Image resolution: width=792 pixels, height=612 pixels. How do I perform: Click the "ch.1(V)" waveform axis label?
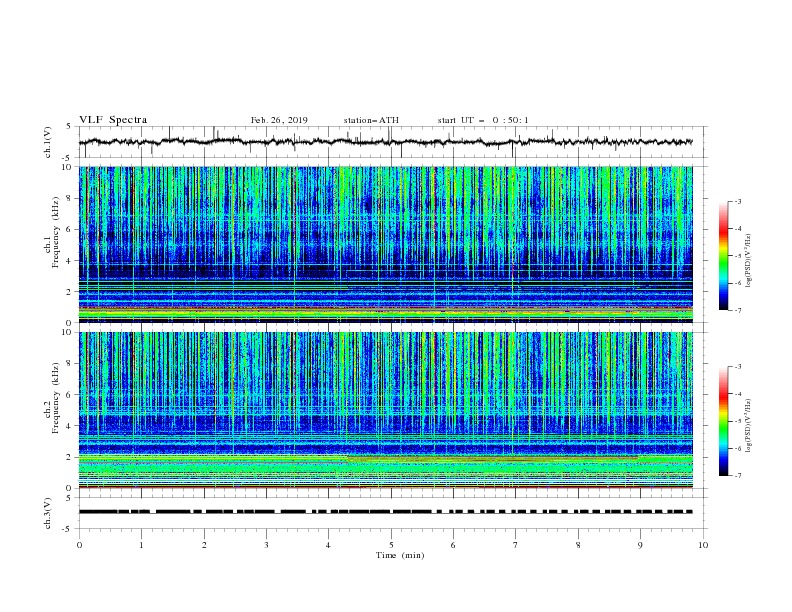(x=47, y=142)
